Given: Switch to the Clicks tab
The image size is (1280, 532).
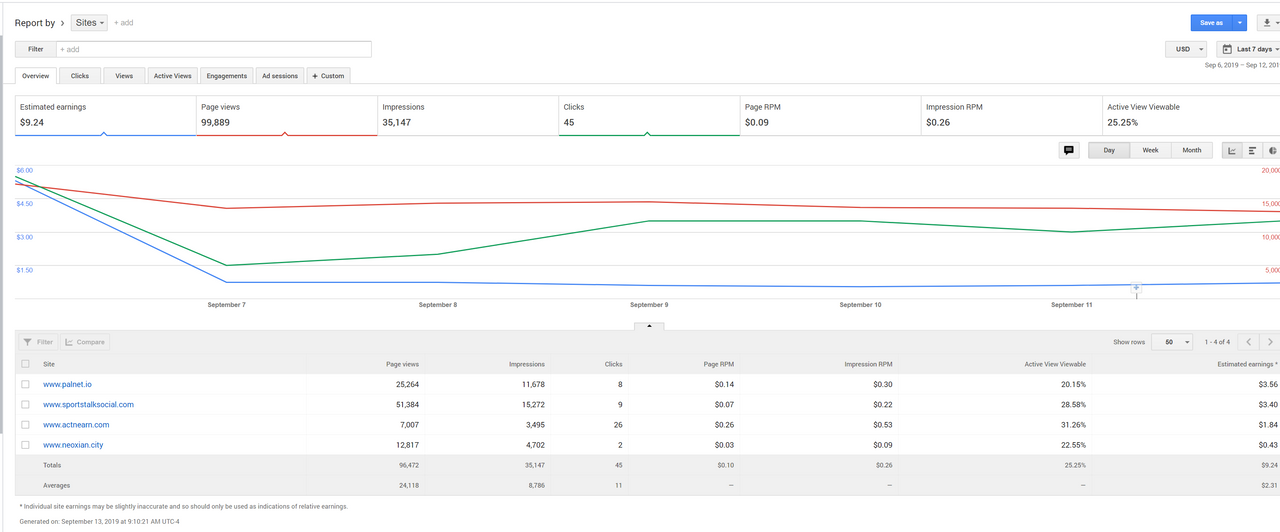Looking at the screenshot, I should point(80,76).
